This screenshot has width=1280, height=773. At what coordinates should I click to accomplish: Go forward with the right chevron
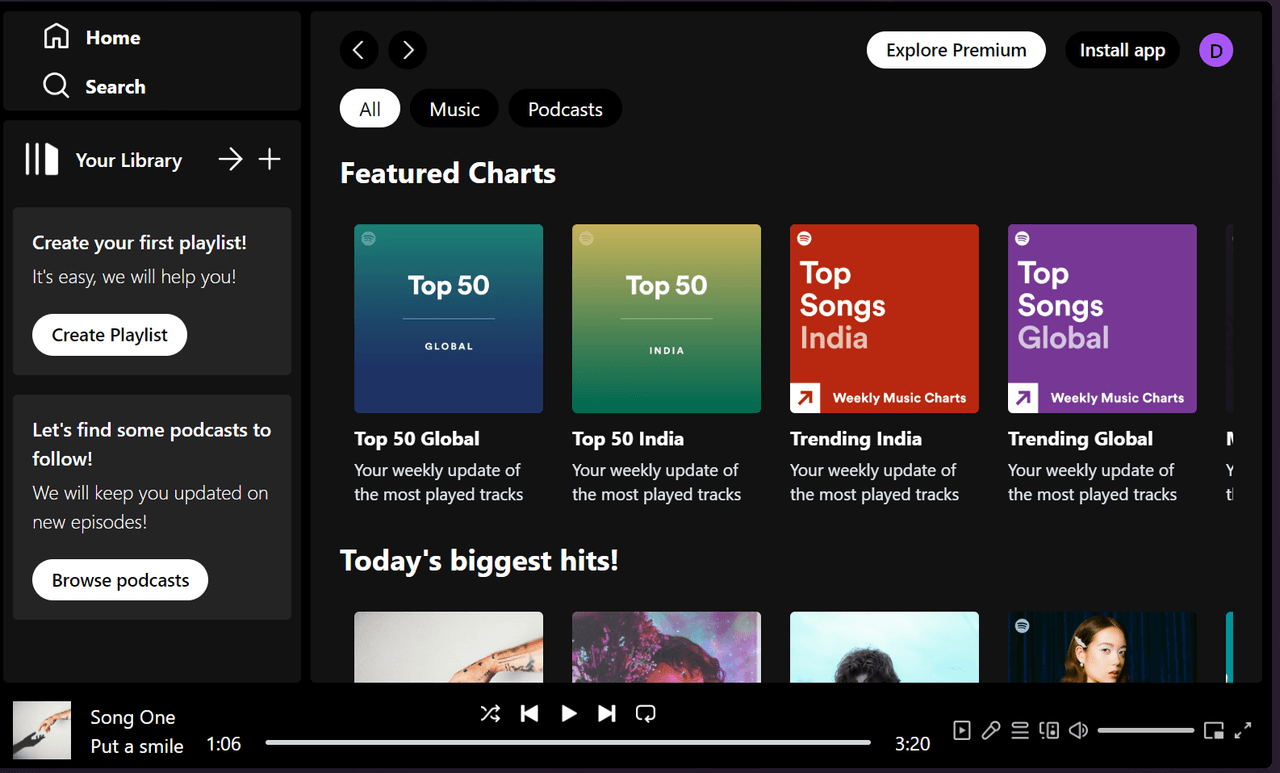click(x=408, y=50)
